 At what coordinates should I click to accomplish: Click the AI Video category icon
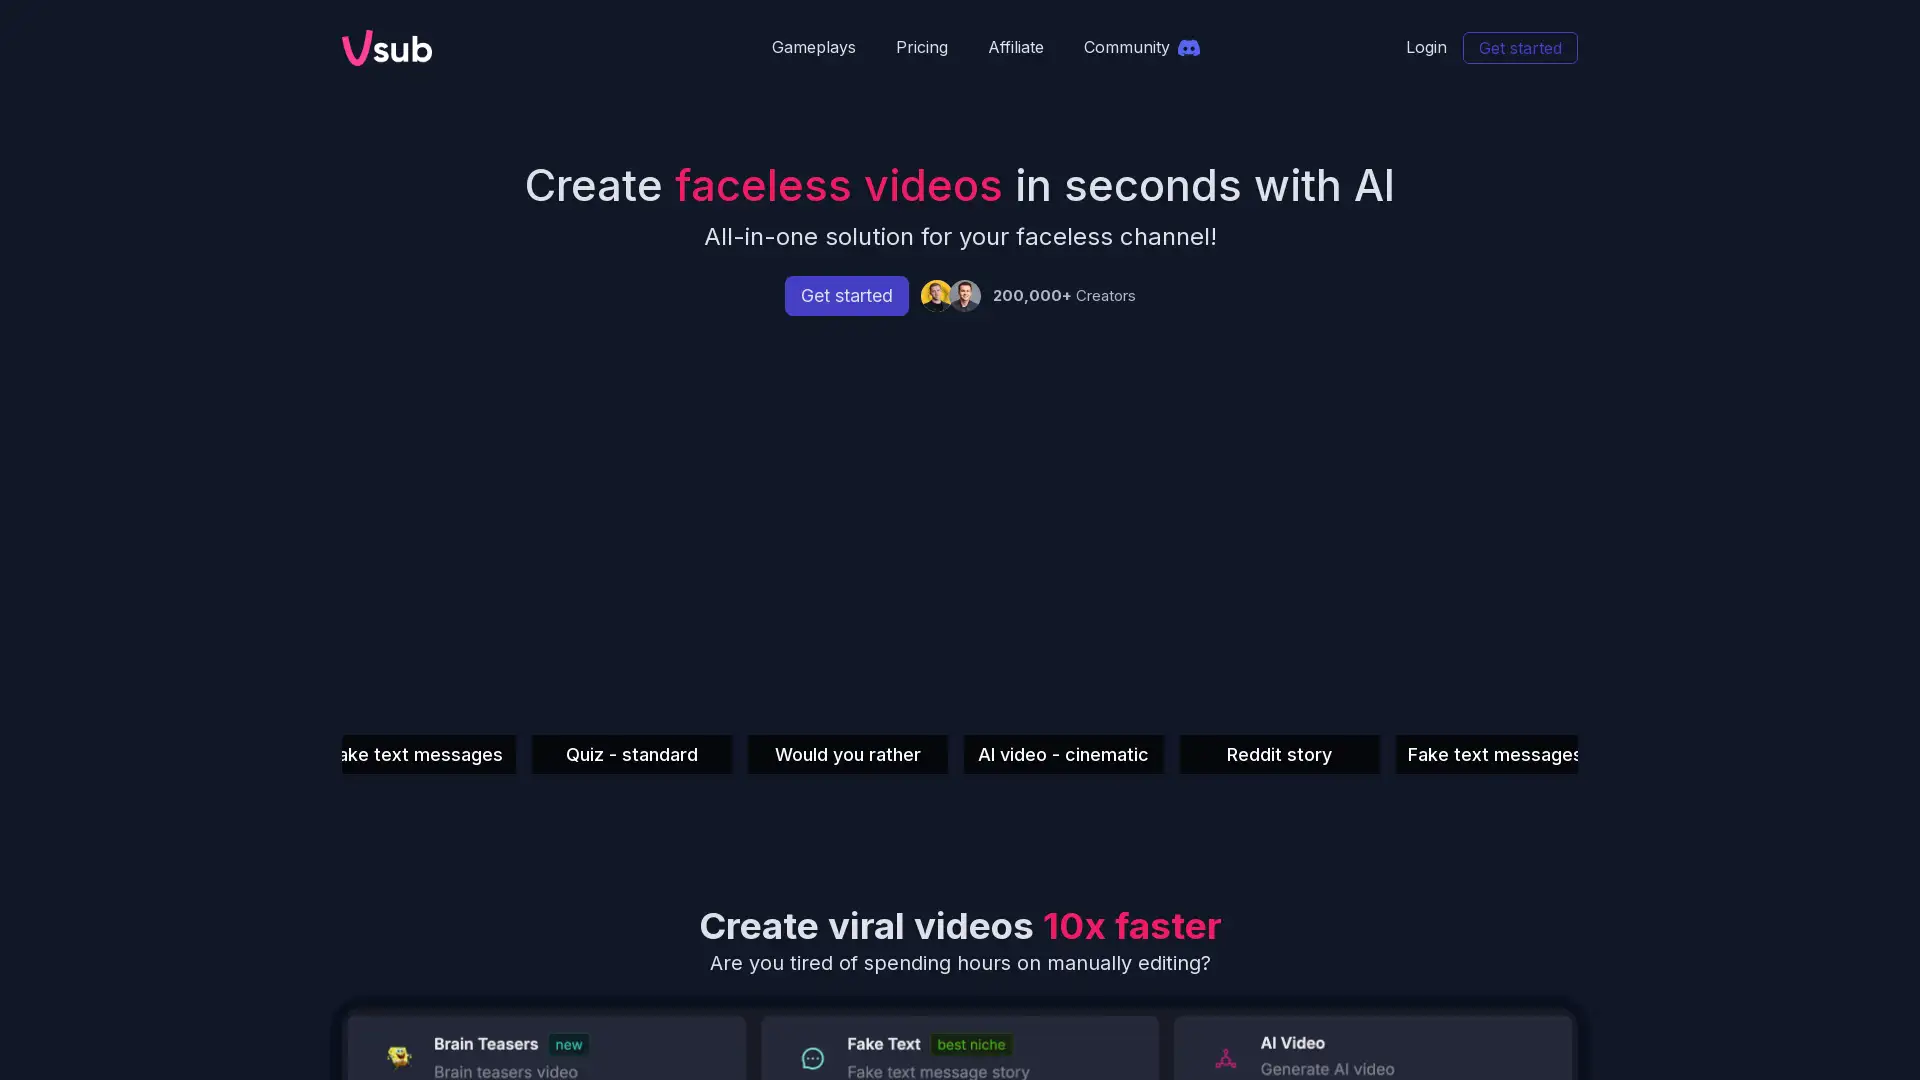click(1224, 1055)
